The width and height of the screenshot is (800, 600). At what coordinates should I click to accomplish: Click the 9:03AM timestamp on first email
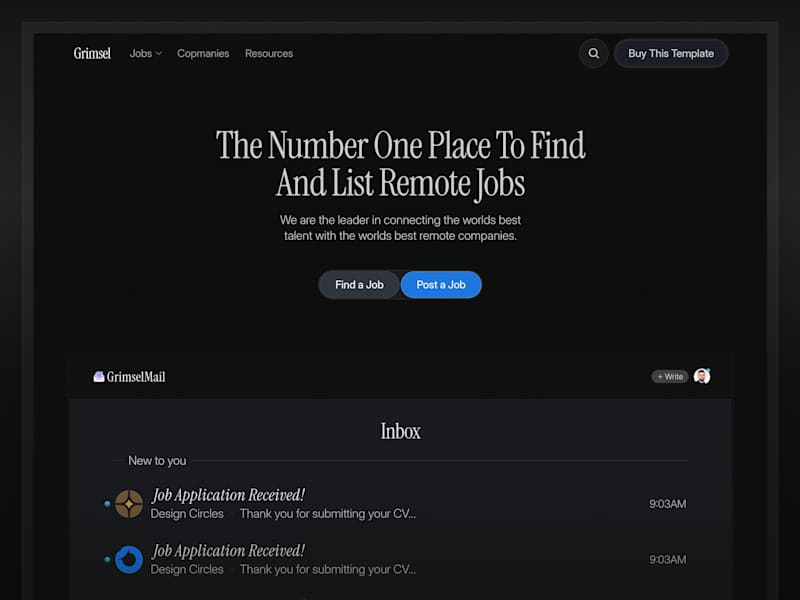pyautogui.click(x=667, y=504)
